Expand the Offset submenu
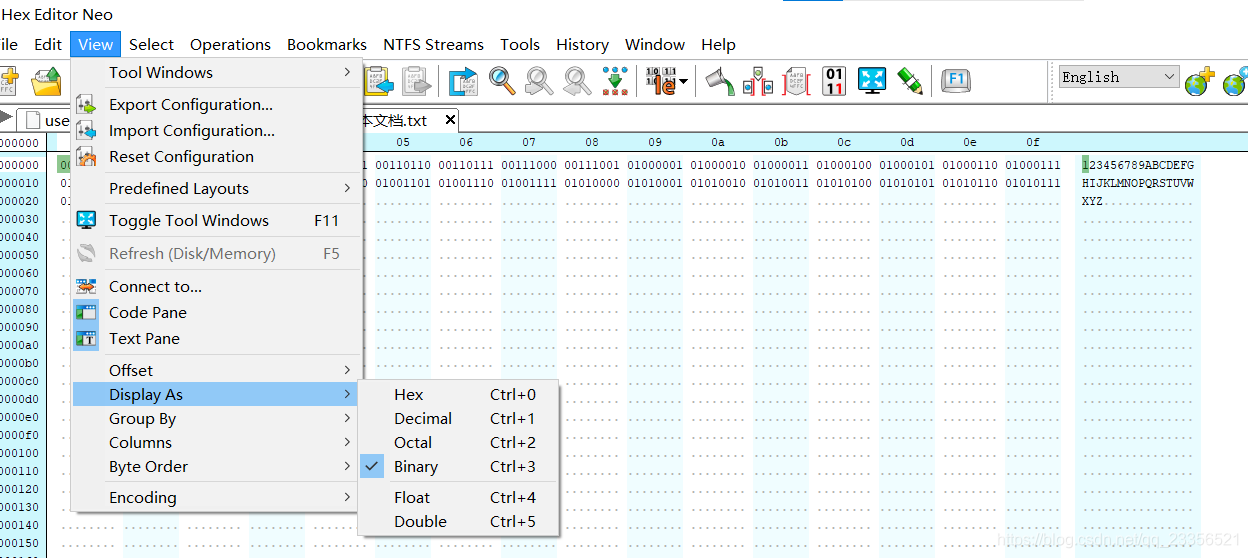The height and width of the screenshot is (558, 1248). click(x=217, y=370)
